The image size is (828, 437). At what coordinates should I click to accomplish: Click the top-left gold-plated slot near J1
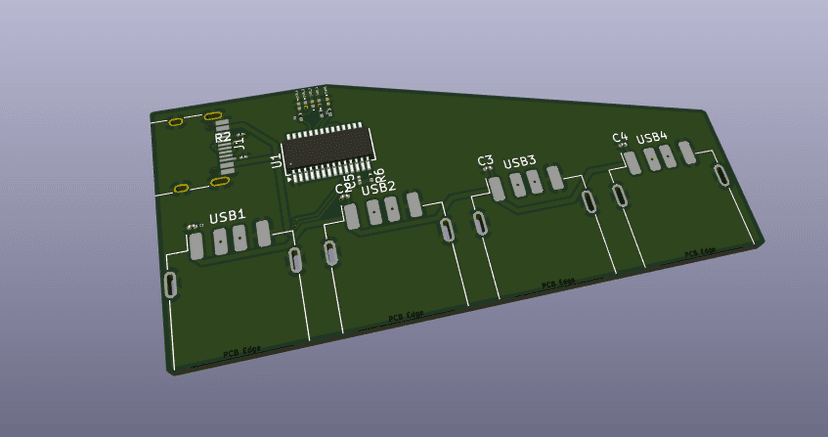[x=175, y=122]
